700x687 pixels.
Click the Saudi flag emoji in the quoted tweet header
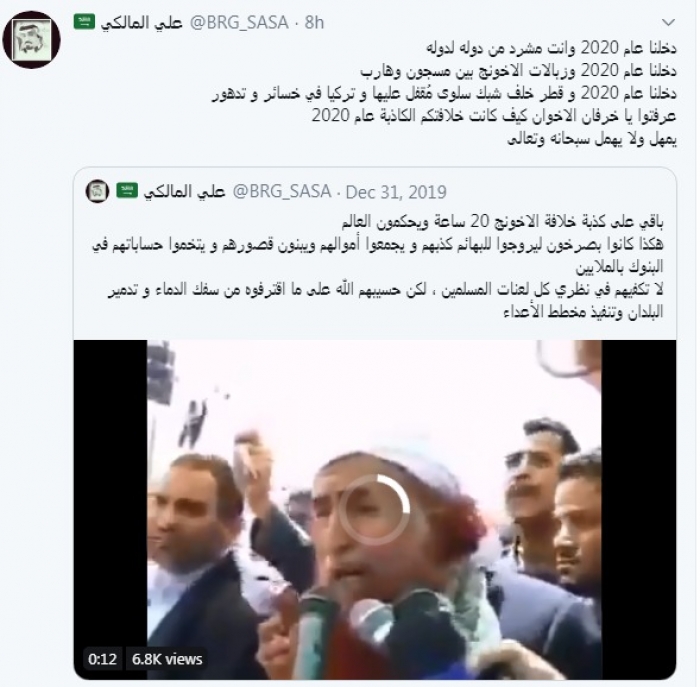tap(127, 191)
